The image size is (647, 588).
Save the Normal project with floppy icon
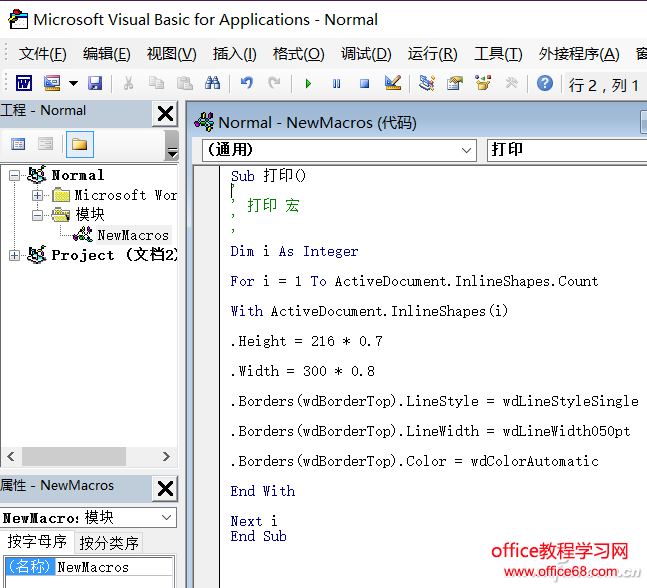(95, 84)
